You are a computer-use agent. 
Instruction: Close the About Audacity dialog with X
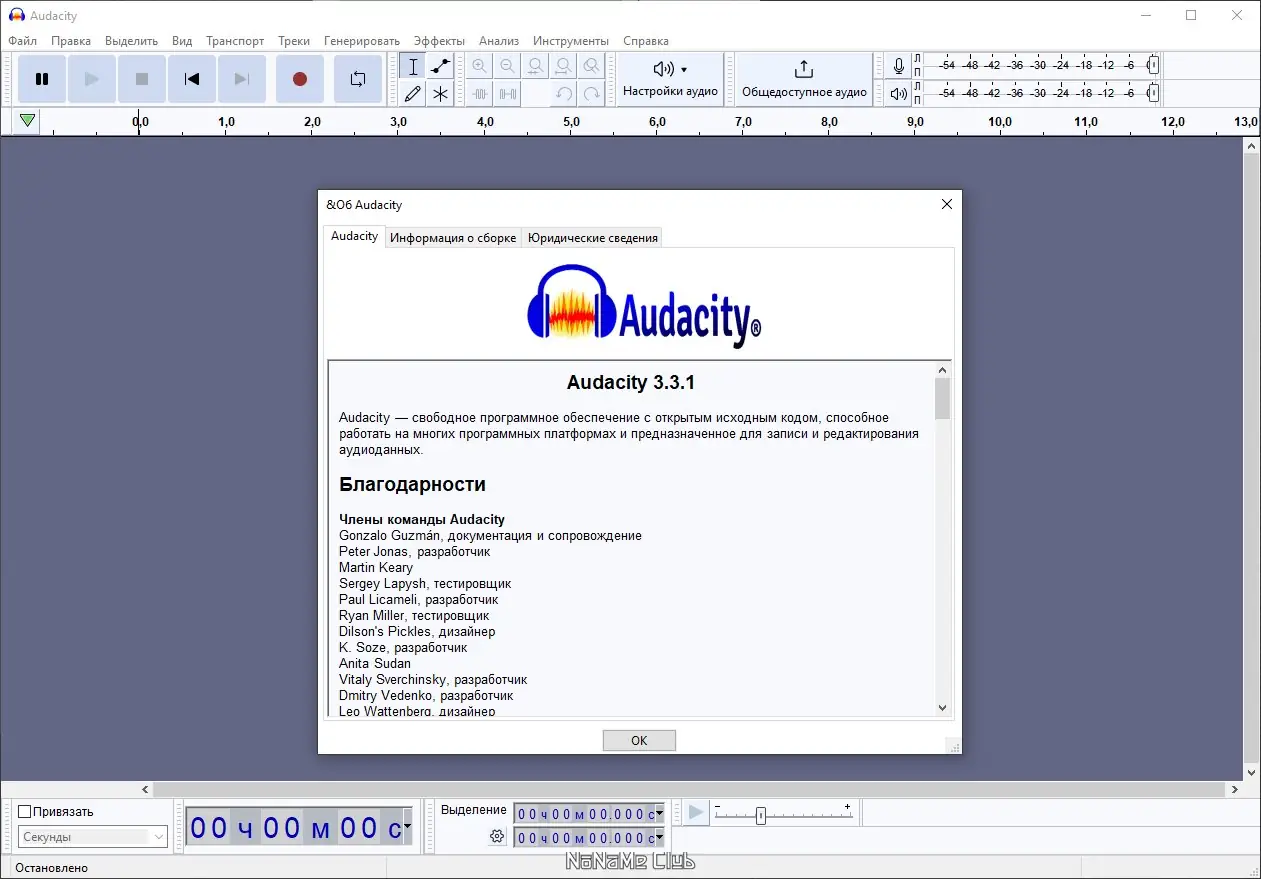click(x=946, y=204)
